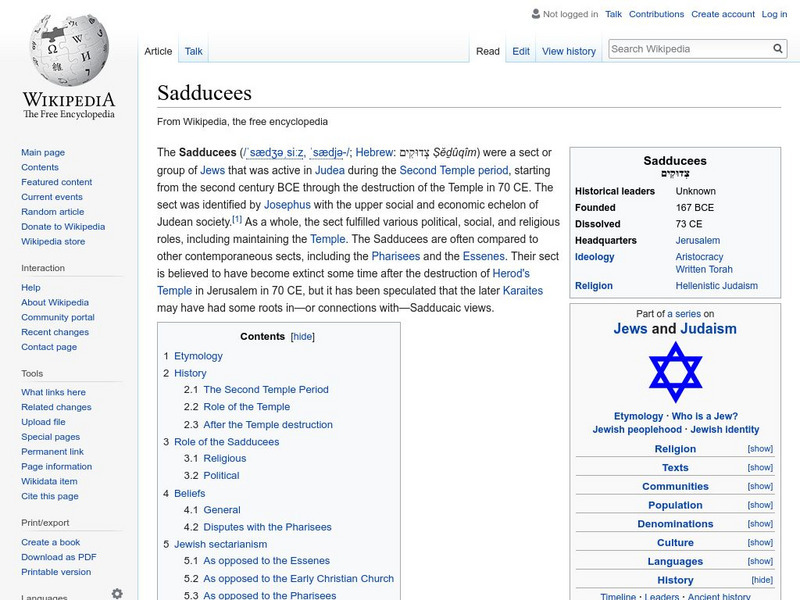Go to Main page

point(43,153)
